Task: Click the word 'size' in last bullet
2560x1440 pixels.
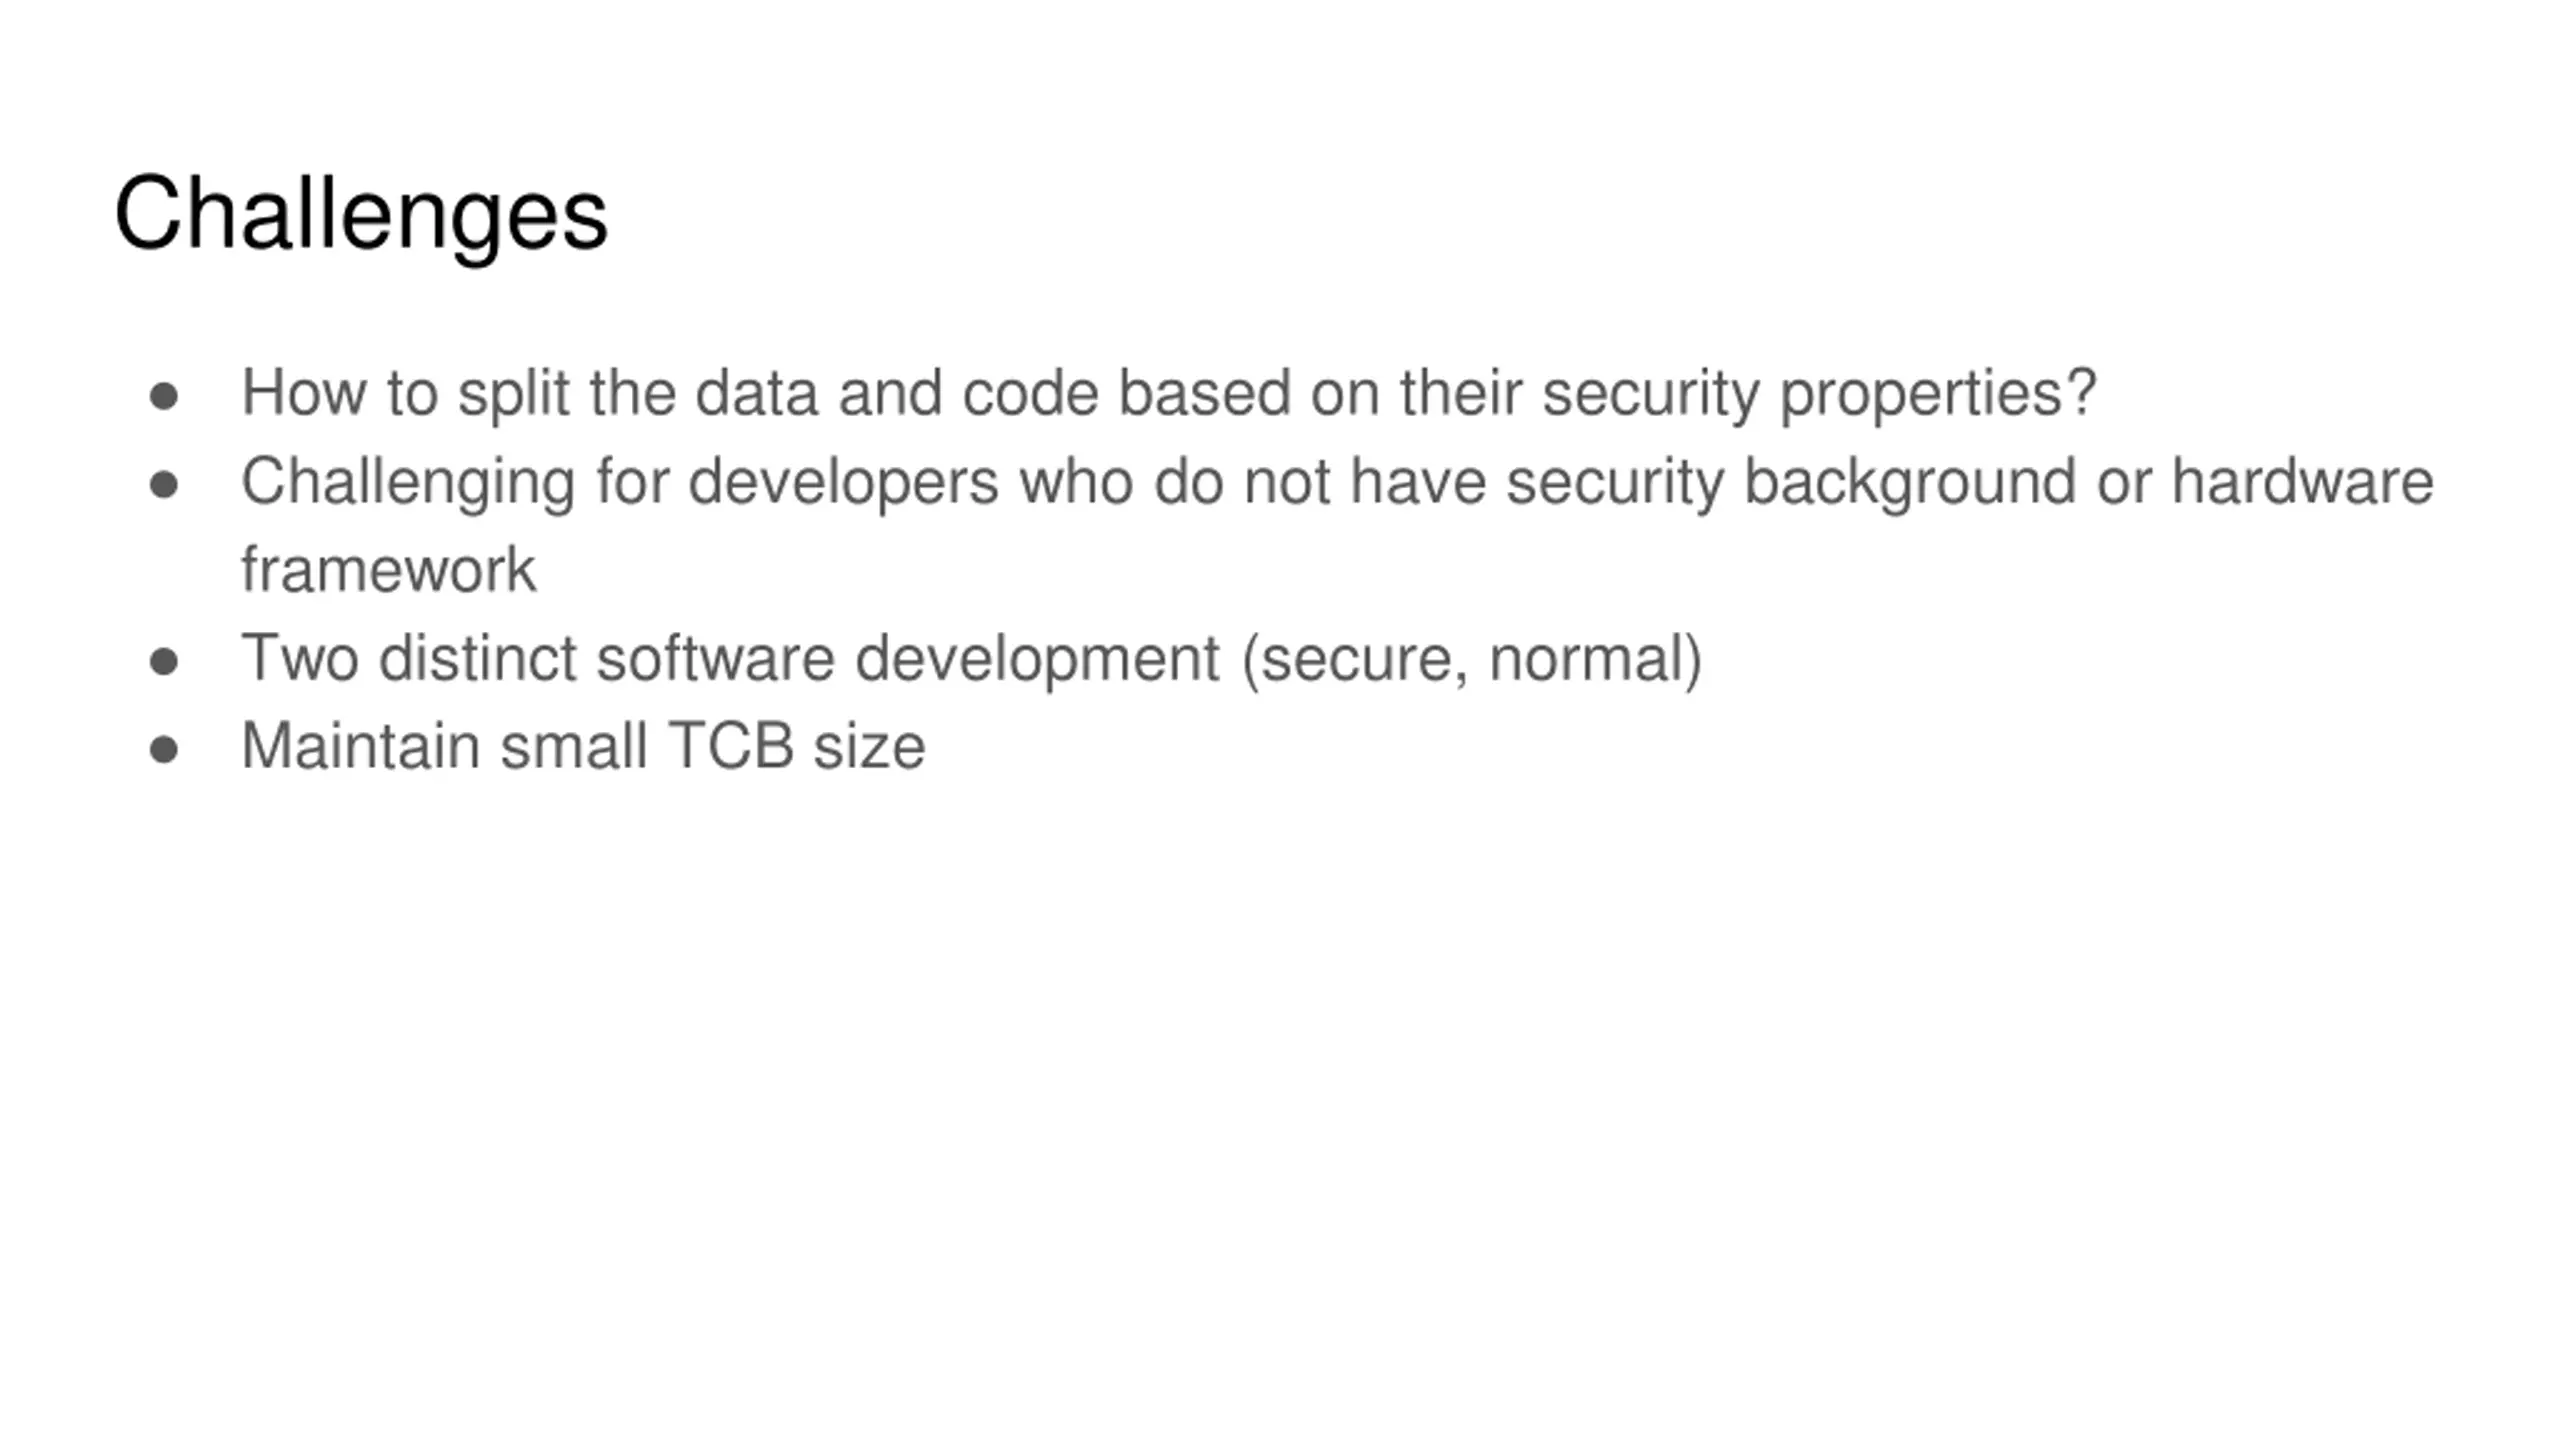Action: (x=869, y=747)
